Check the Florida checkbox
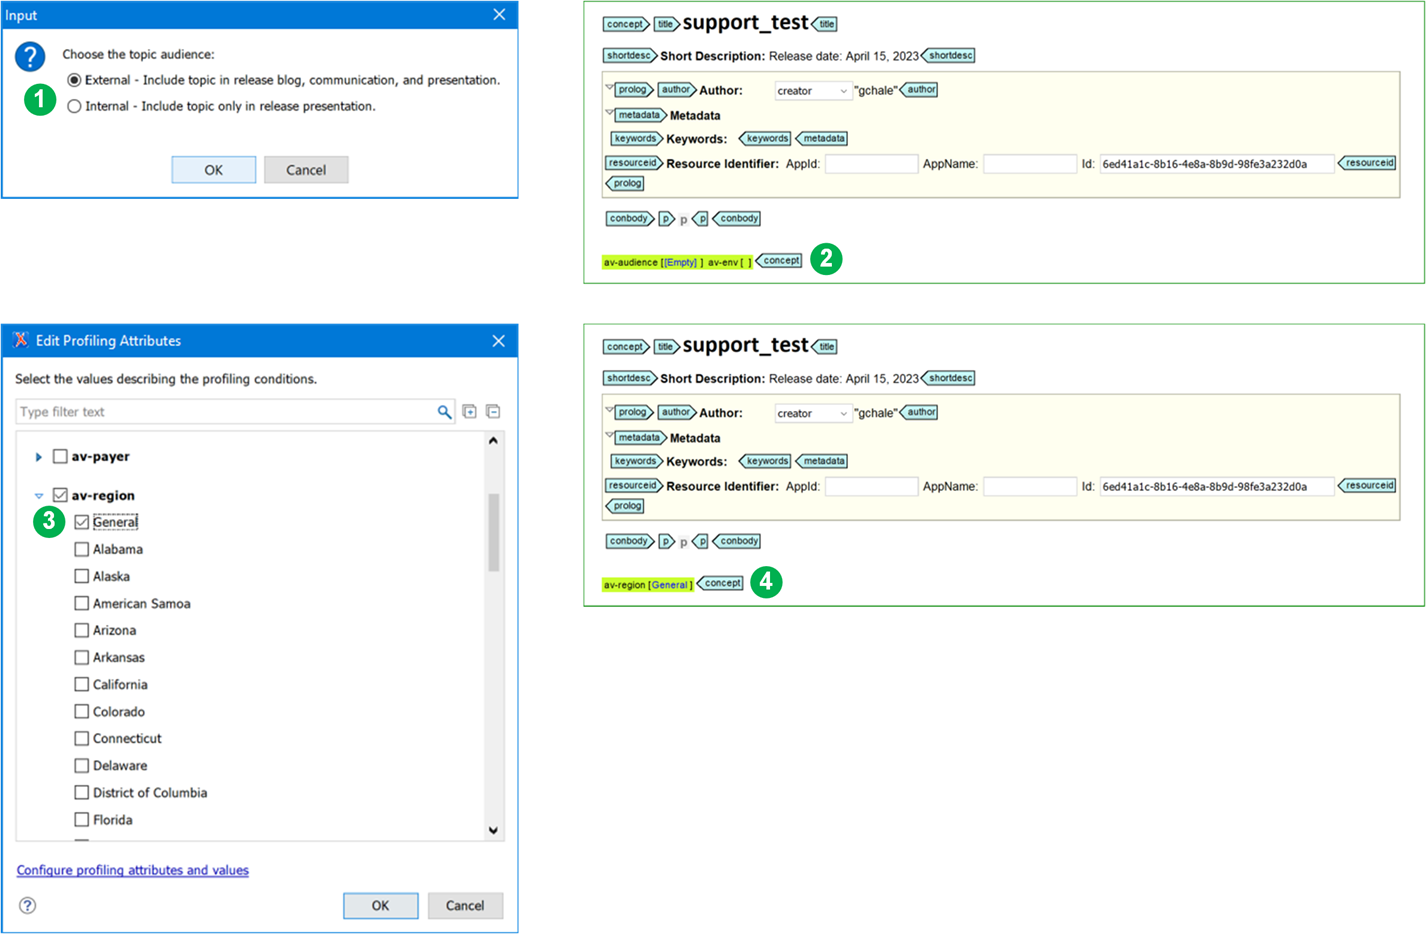 point(82,819)
